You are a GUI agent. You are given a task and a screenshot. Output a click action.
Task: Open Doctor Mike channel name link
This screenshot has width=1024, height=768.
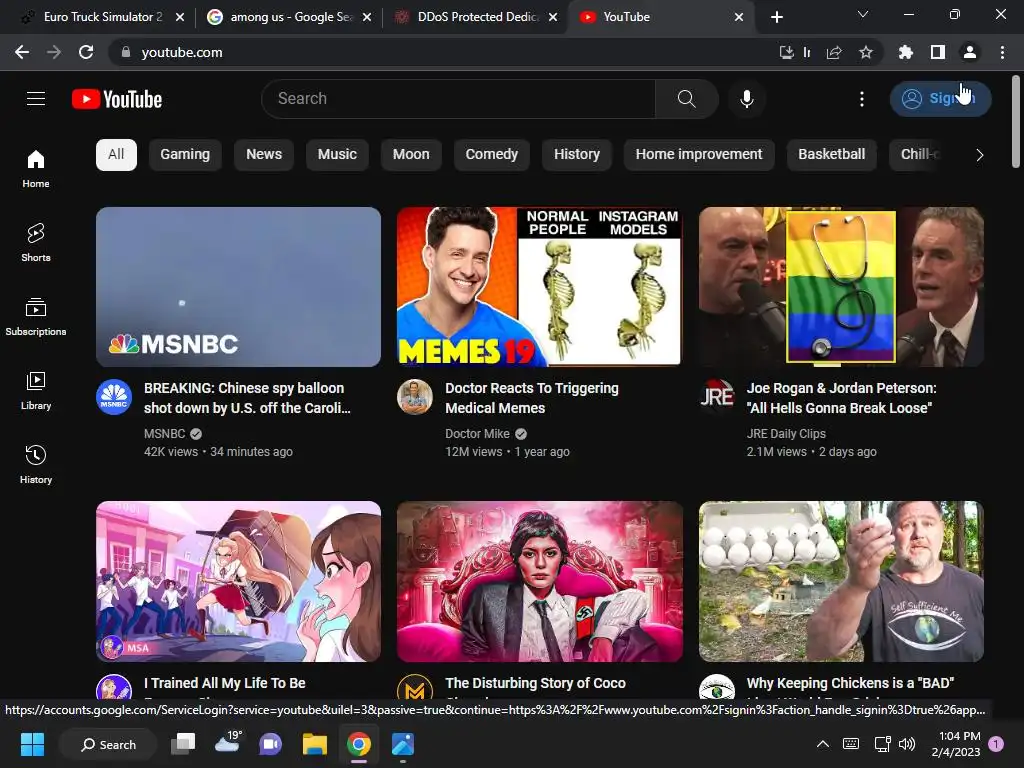(x=477, y=434)
